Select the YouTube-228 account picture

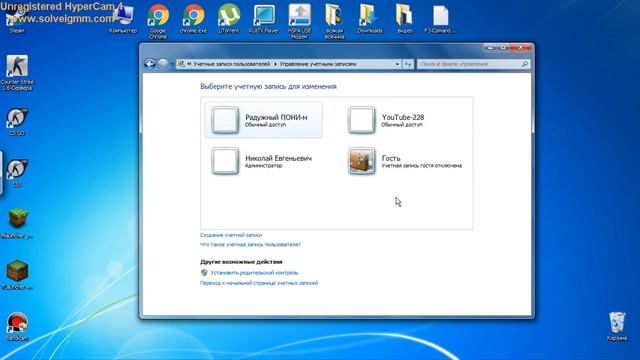point(361,120)
